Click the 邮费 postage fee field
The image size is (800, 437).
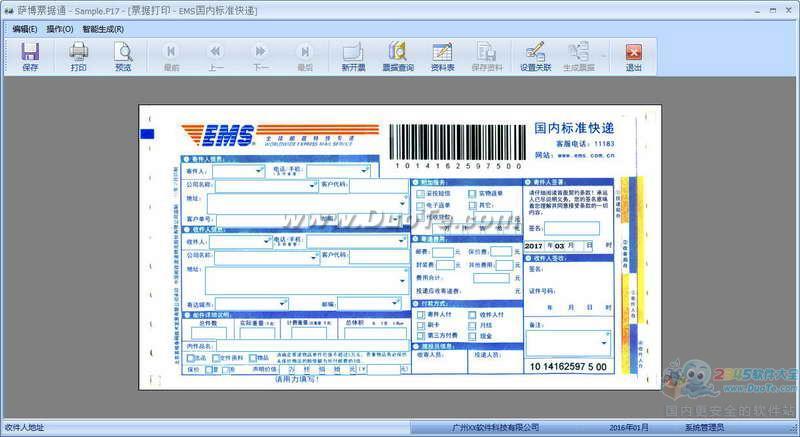point(443,252)
